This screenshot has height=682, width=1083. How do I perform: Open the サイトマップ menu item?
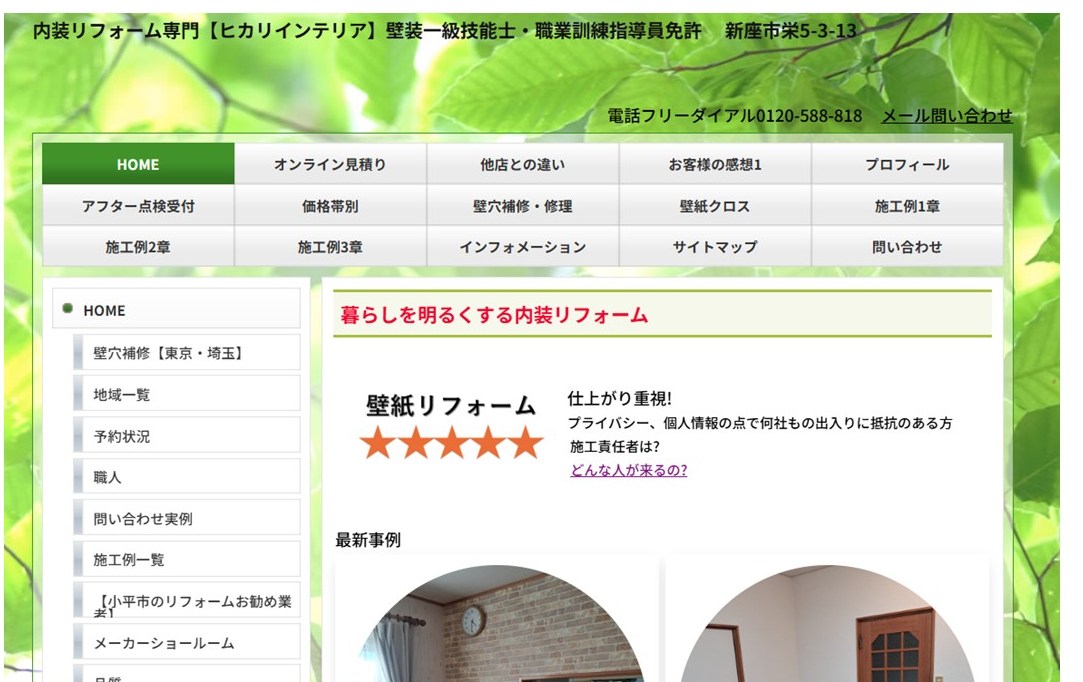pos(715,246)
